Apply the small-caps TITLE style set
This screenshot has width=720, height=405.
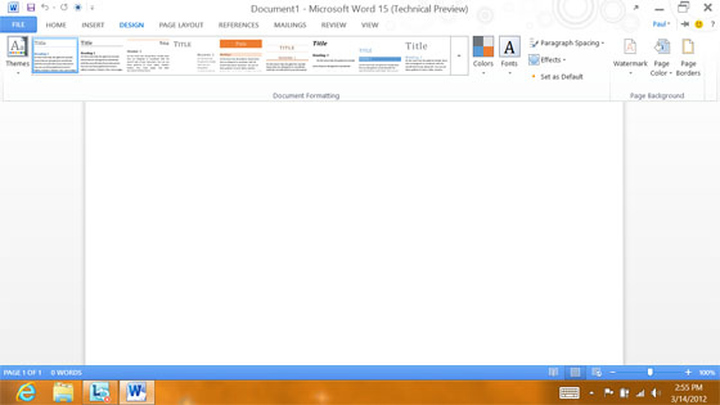tap(194, 56)
